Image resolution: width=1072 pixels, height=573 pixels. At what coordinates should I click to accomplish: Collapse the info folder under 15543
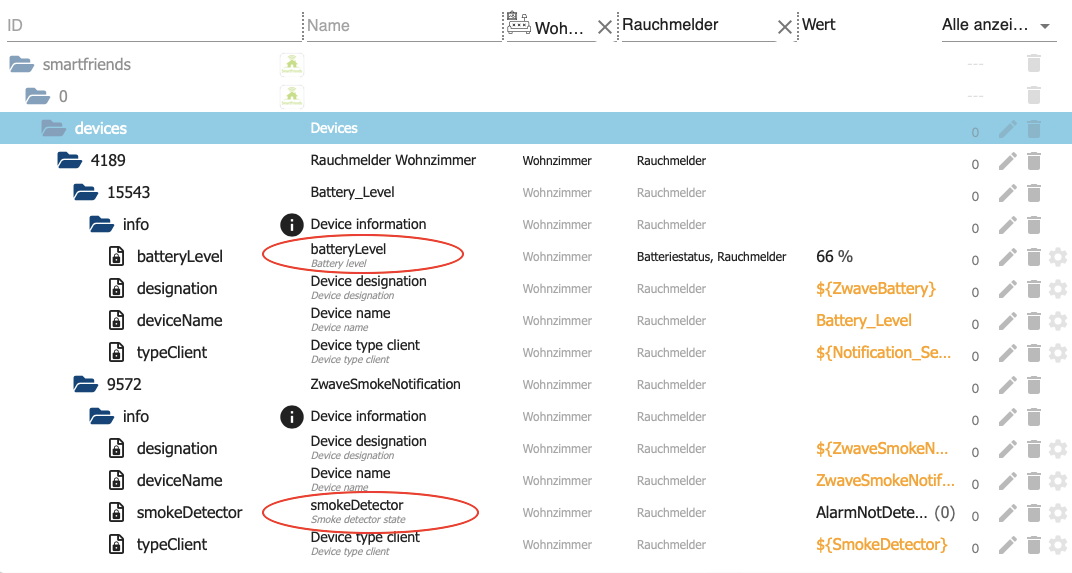(101, 224)
